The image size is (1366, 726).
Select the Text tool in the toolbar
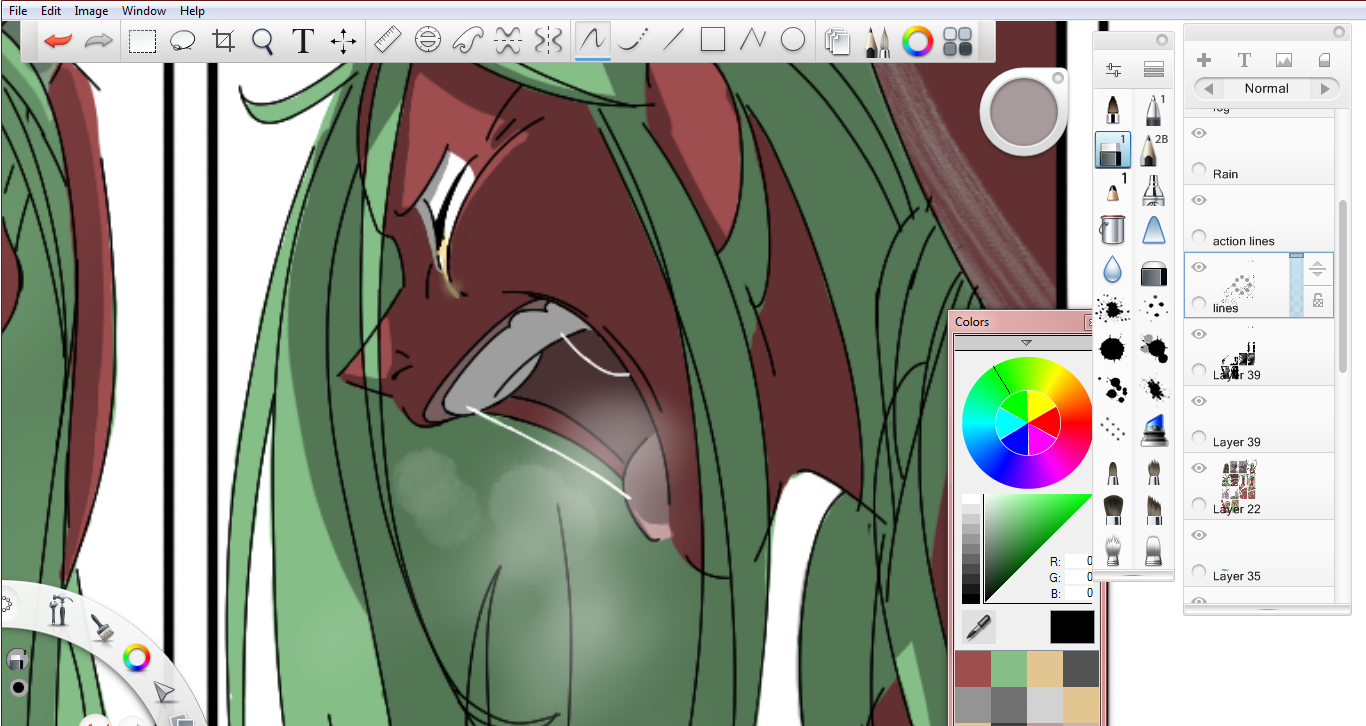303,41
